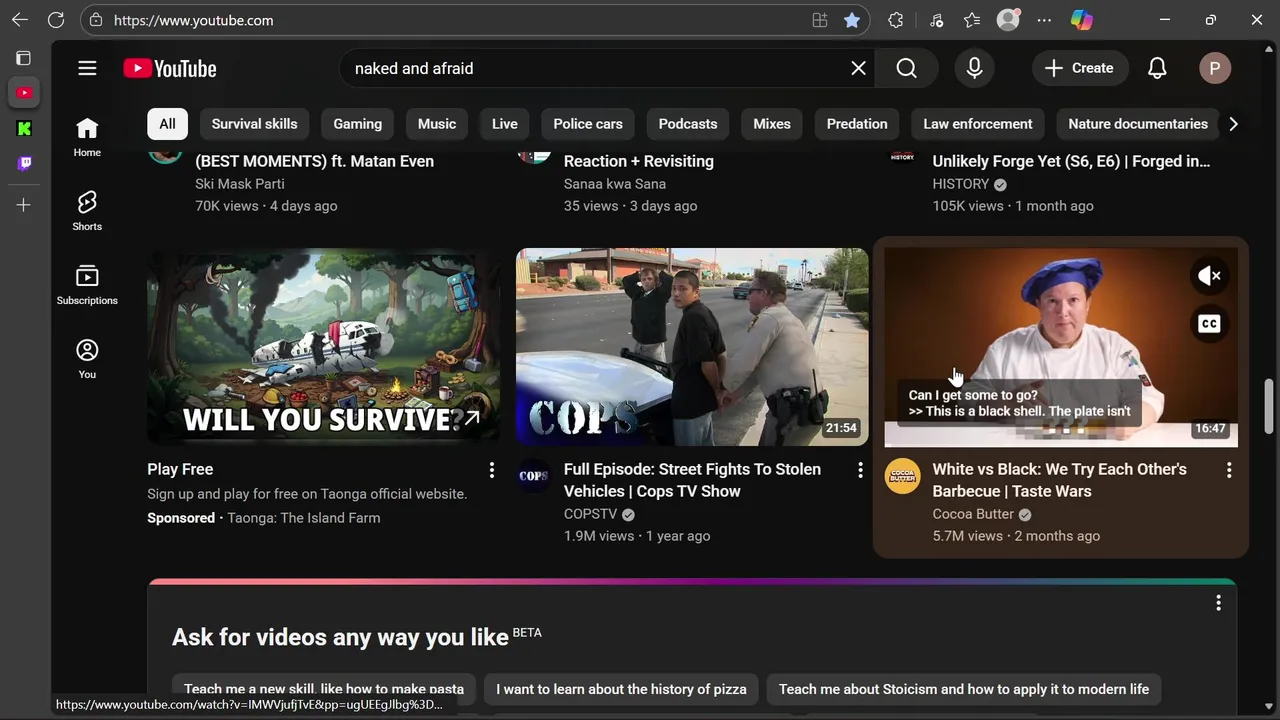This screenshot has height=720, width=1280.
Task: Open options menu for Cops full episode
Action: pos(860,470)
